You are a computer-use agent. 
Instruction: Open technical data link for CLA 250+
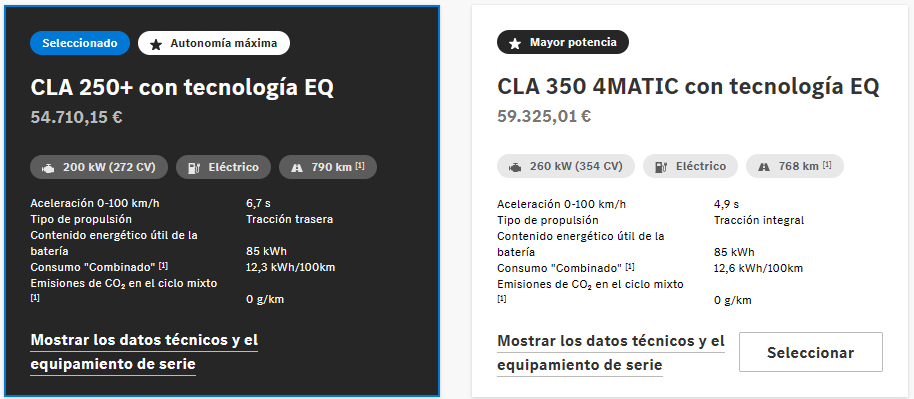pos(144,352)
